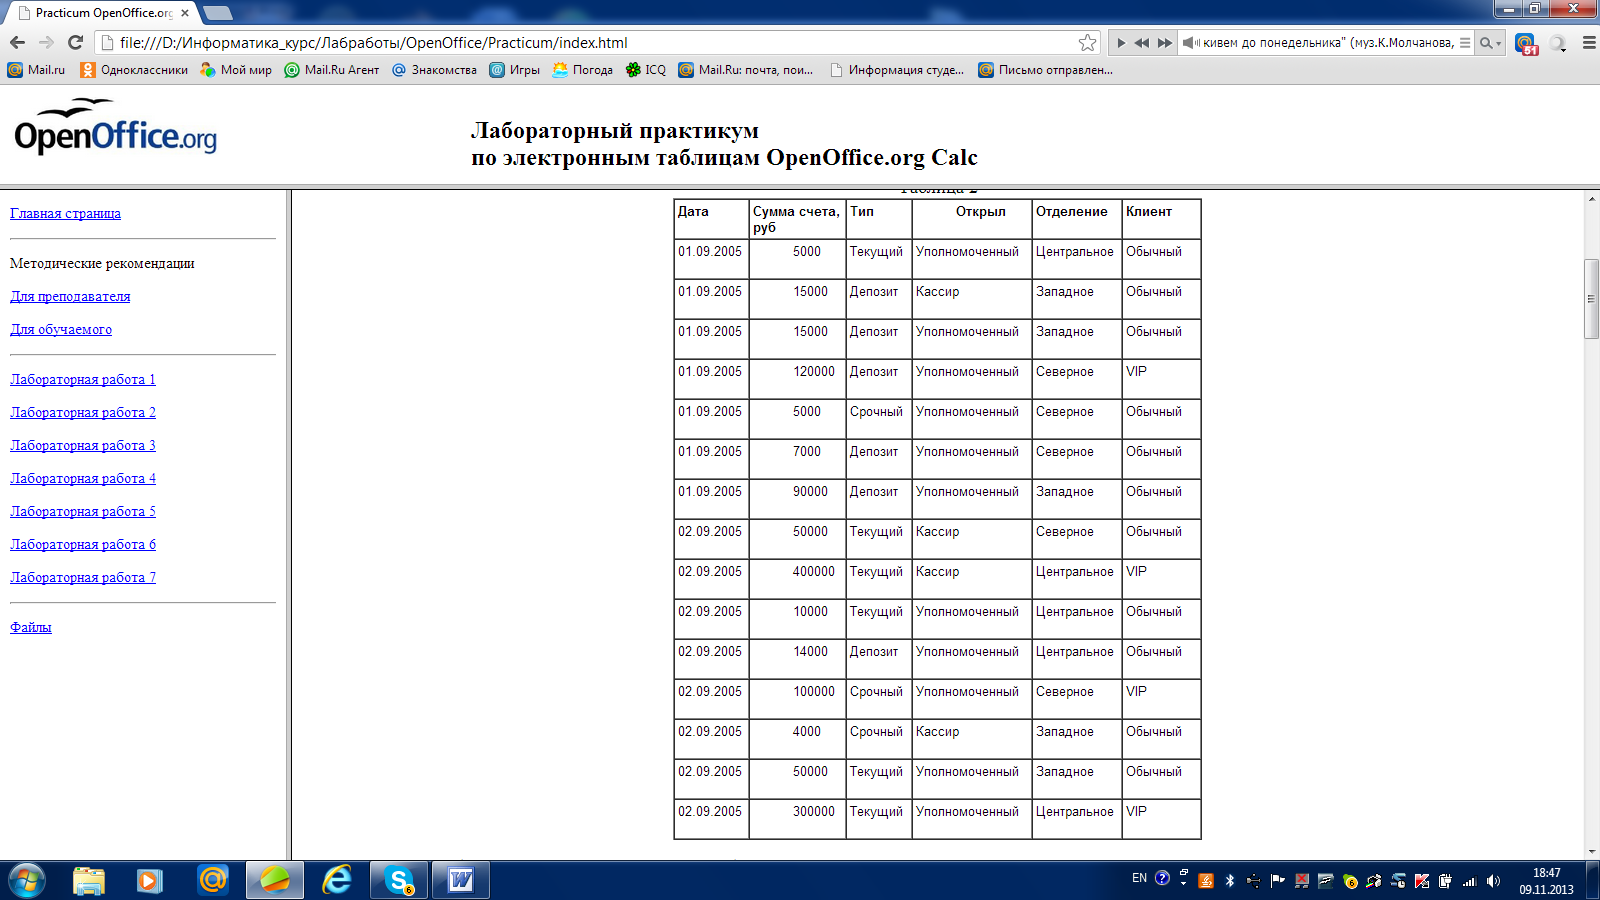Open Лабораторная работа 2
Viewport: 1600px width, 900px height.
[83, 412]
